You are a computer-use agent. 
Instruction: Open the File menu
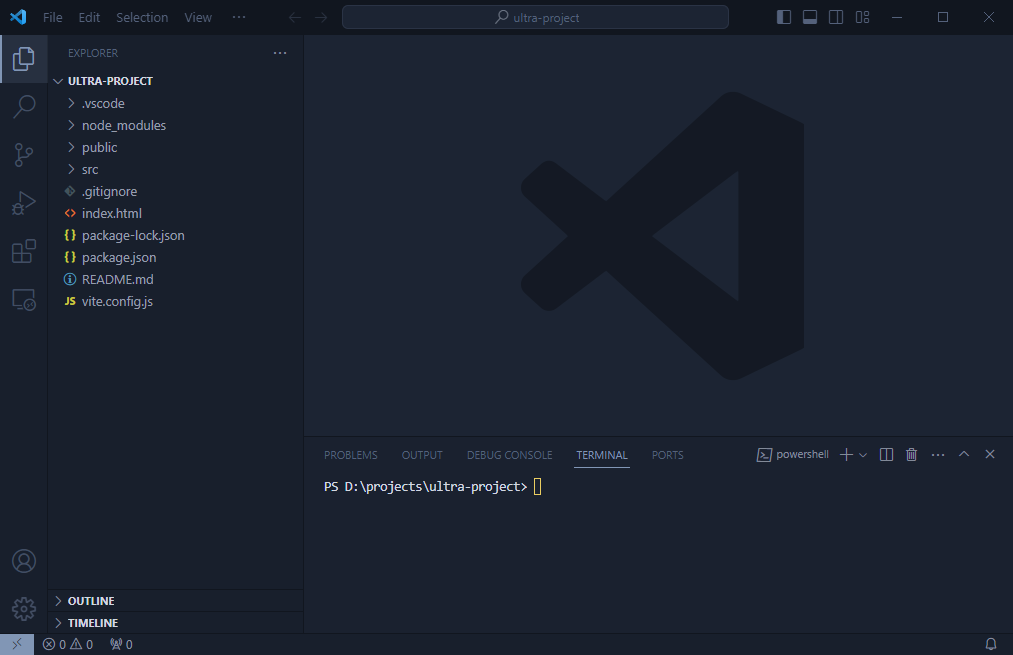point(52,17)
